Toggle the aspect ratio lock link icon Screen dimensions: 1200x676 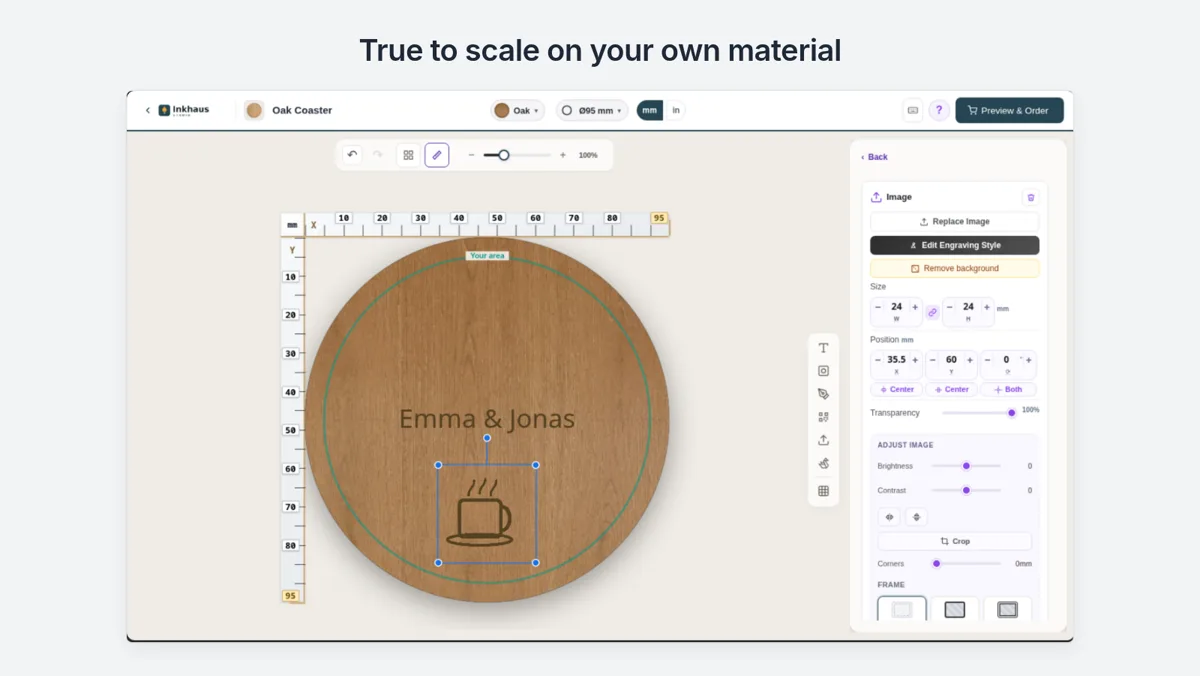(932, 312)
